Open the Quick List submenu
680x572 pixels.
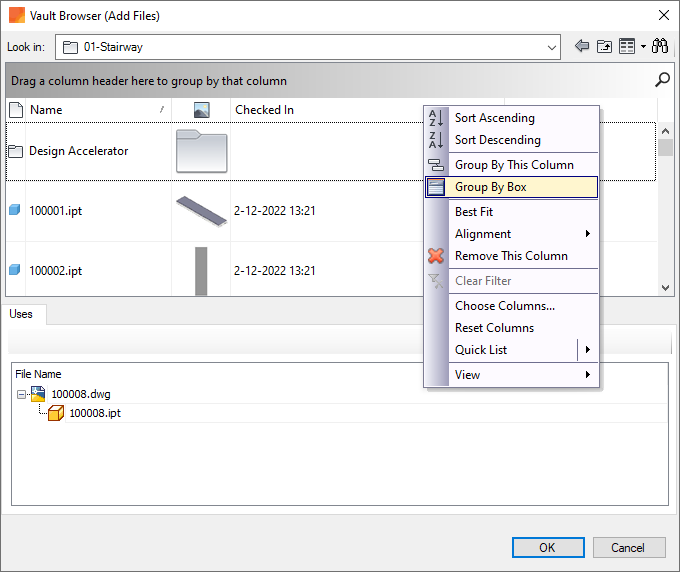click(x=512, y=350)
